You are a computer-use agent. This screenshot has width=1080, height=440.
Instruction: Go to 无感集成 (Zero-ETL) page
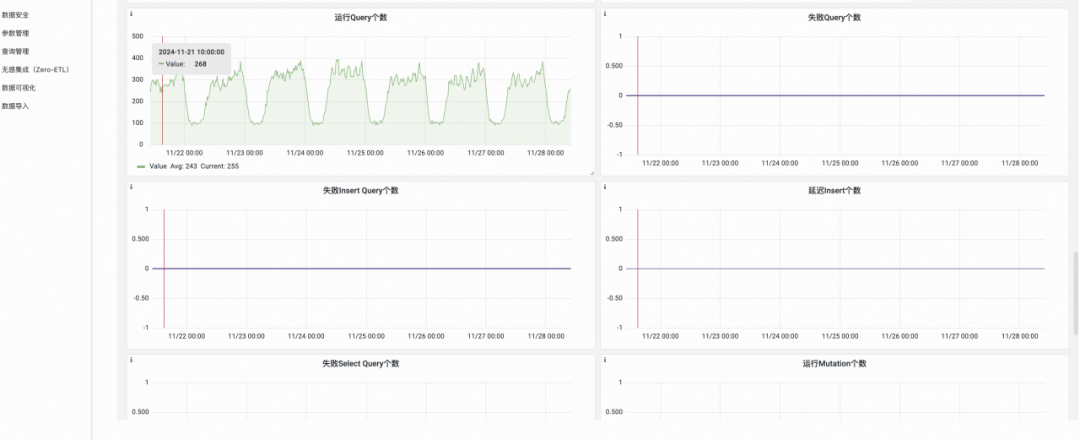point(35,70)
